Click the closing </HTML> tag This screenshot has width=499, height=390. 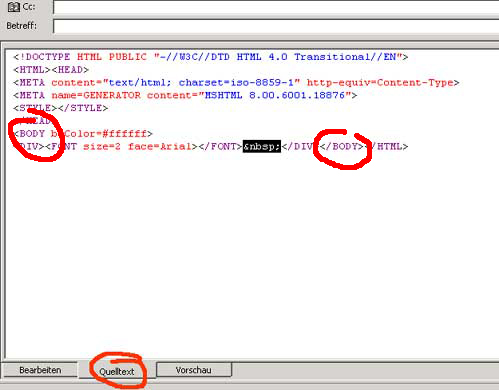386,147
